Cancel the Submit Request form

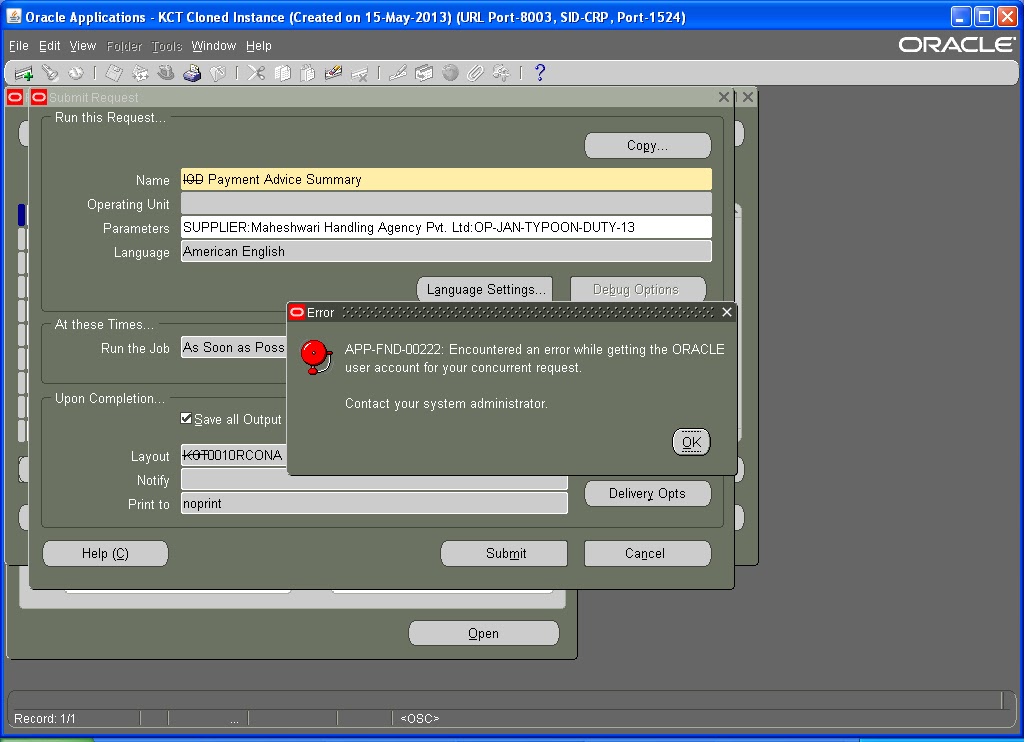click(x=647, y=554)
